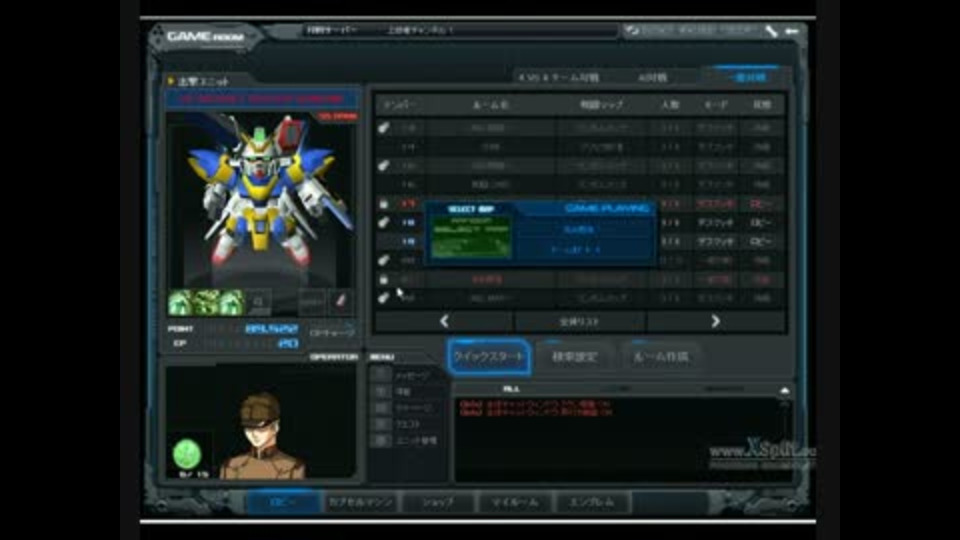Image resolution: width=960 pixels, height=540 pixels.
Task: Open クエスト from the MENU list
Action: pyautogui.click(x=408, y=424)
